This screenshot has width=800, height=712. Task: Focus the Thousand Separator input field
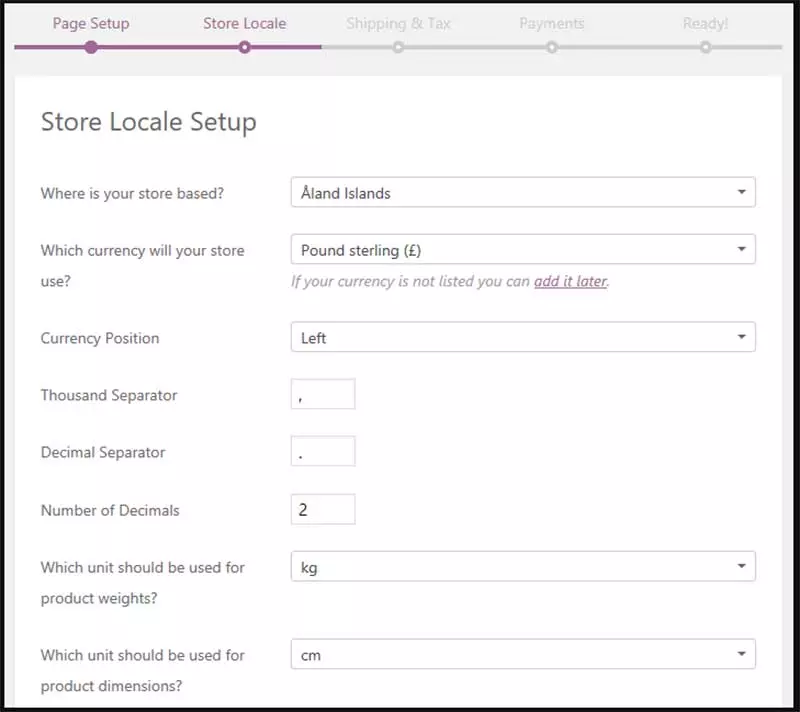point(323,394)
